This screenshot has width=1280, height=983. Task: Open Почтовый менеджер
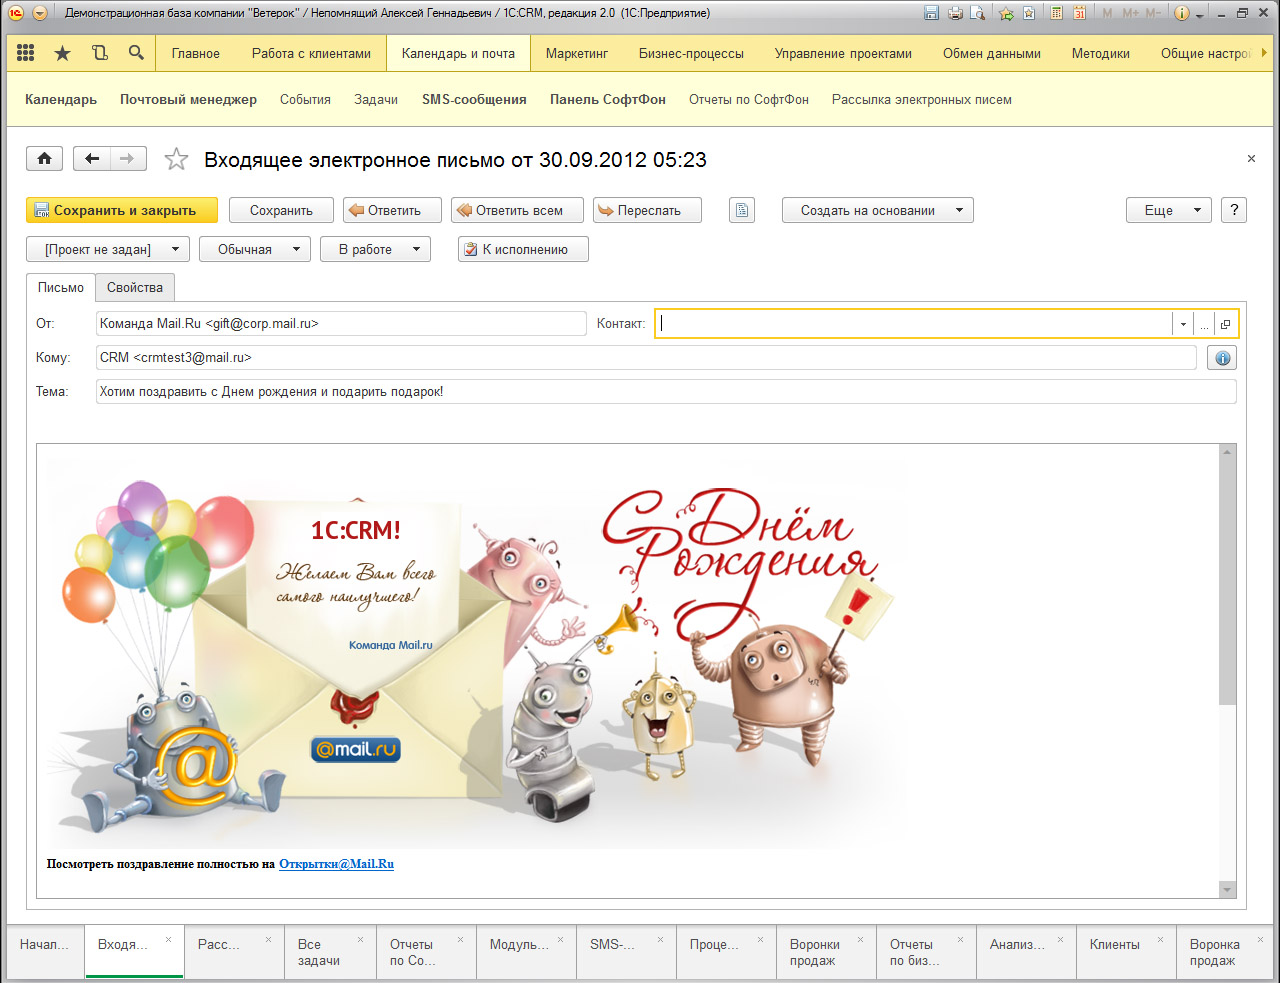click(188, 99)
